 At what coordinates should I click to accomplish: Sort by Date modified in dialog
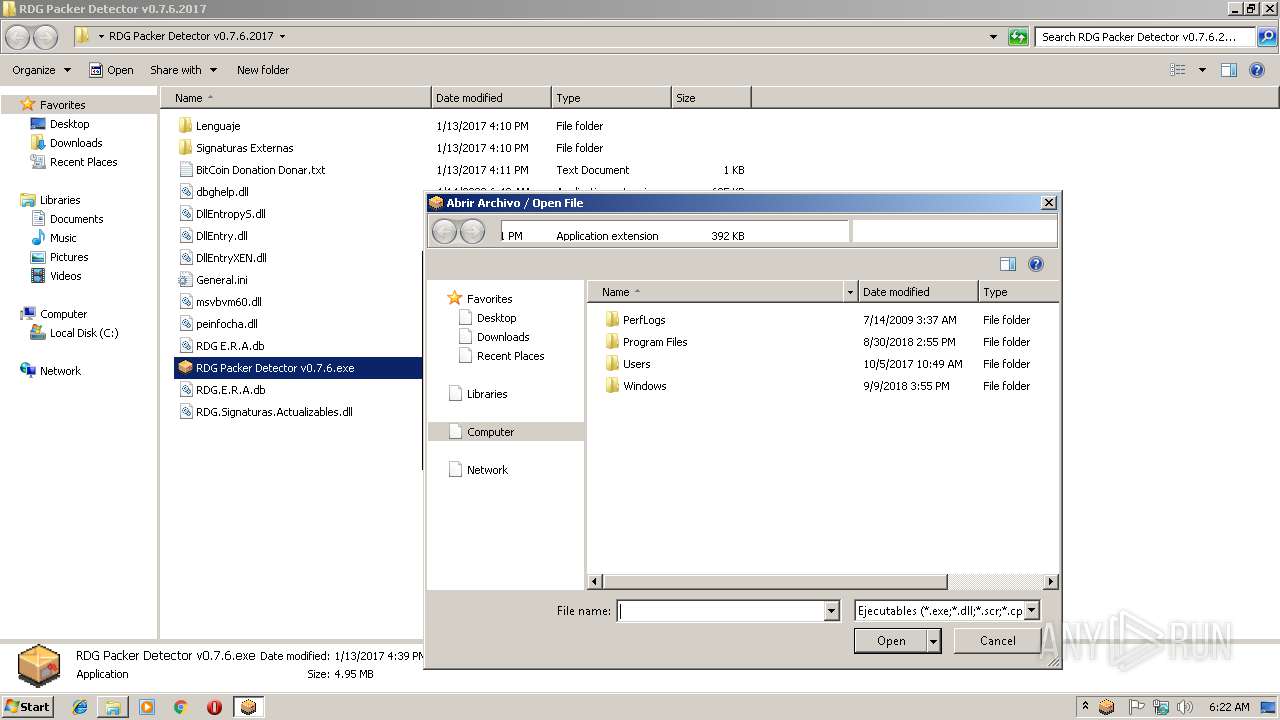pyautogui.click(x=918, y=292)
